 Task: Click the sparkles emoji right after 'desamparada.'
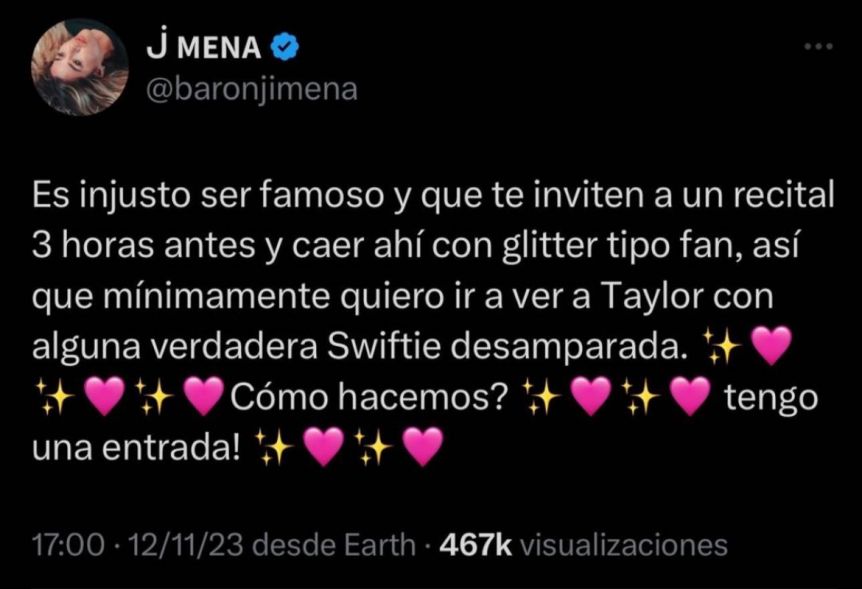pos(721,346)
